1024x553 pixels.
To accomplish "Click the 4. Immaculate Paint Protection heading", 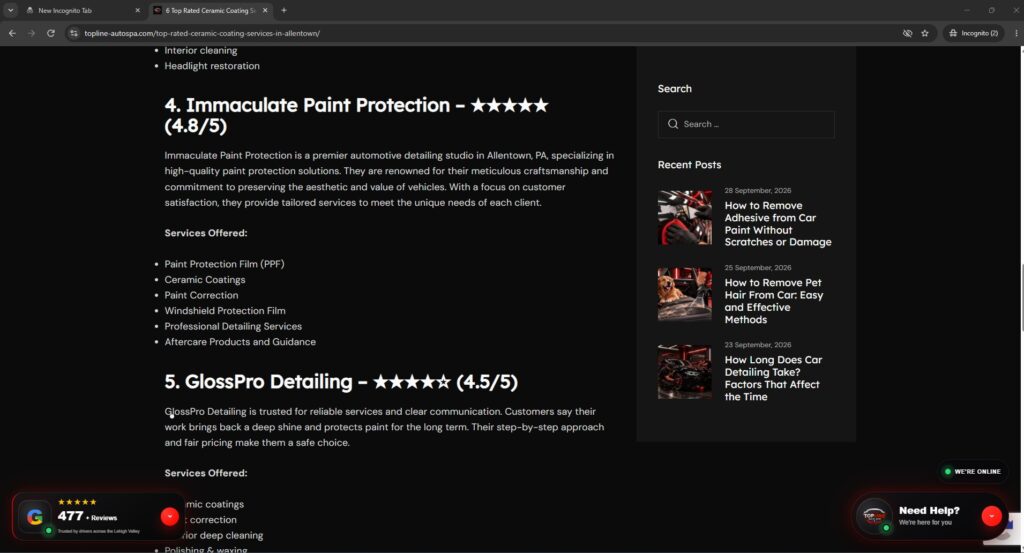I will click(x=357, y=115).
